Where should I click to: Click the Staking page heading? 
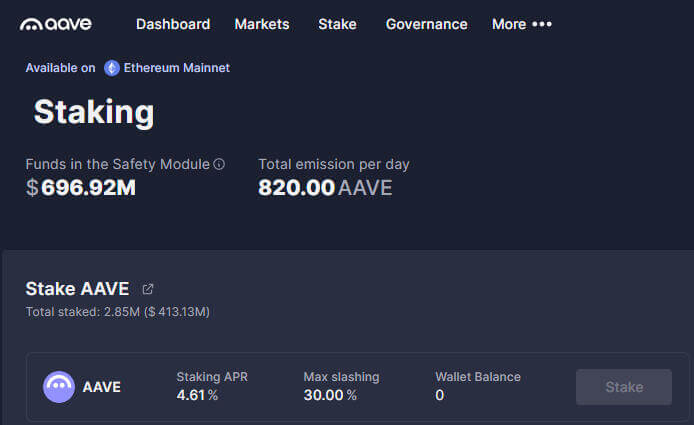point(94,111)
